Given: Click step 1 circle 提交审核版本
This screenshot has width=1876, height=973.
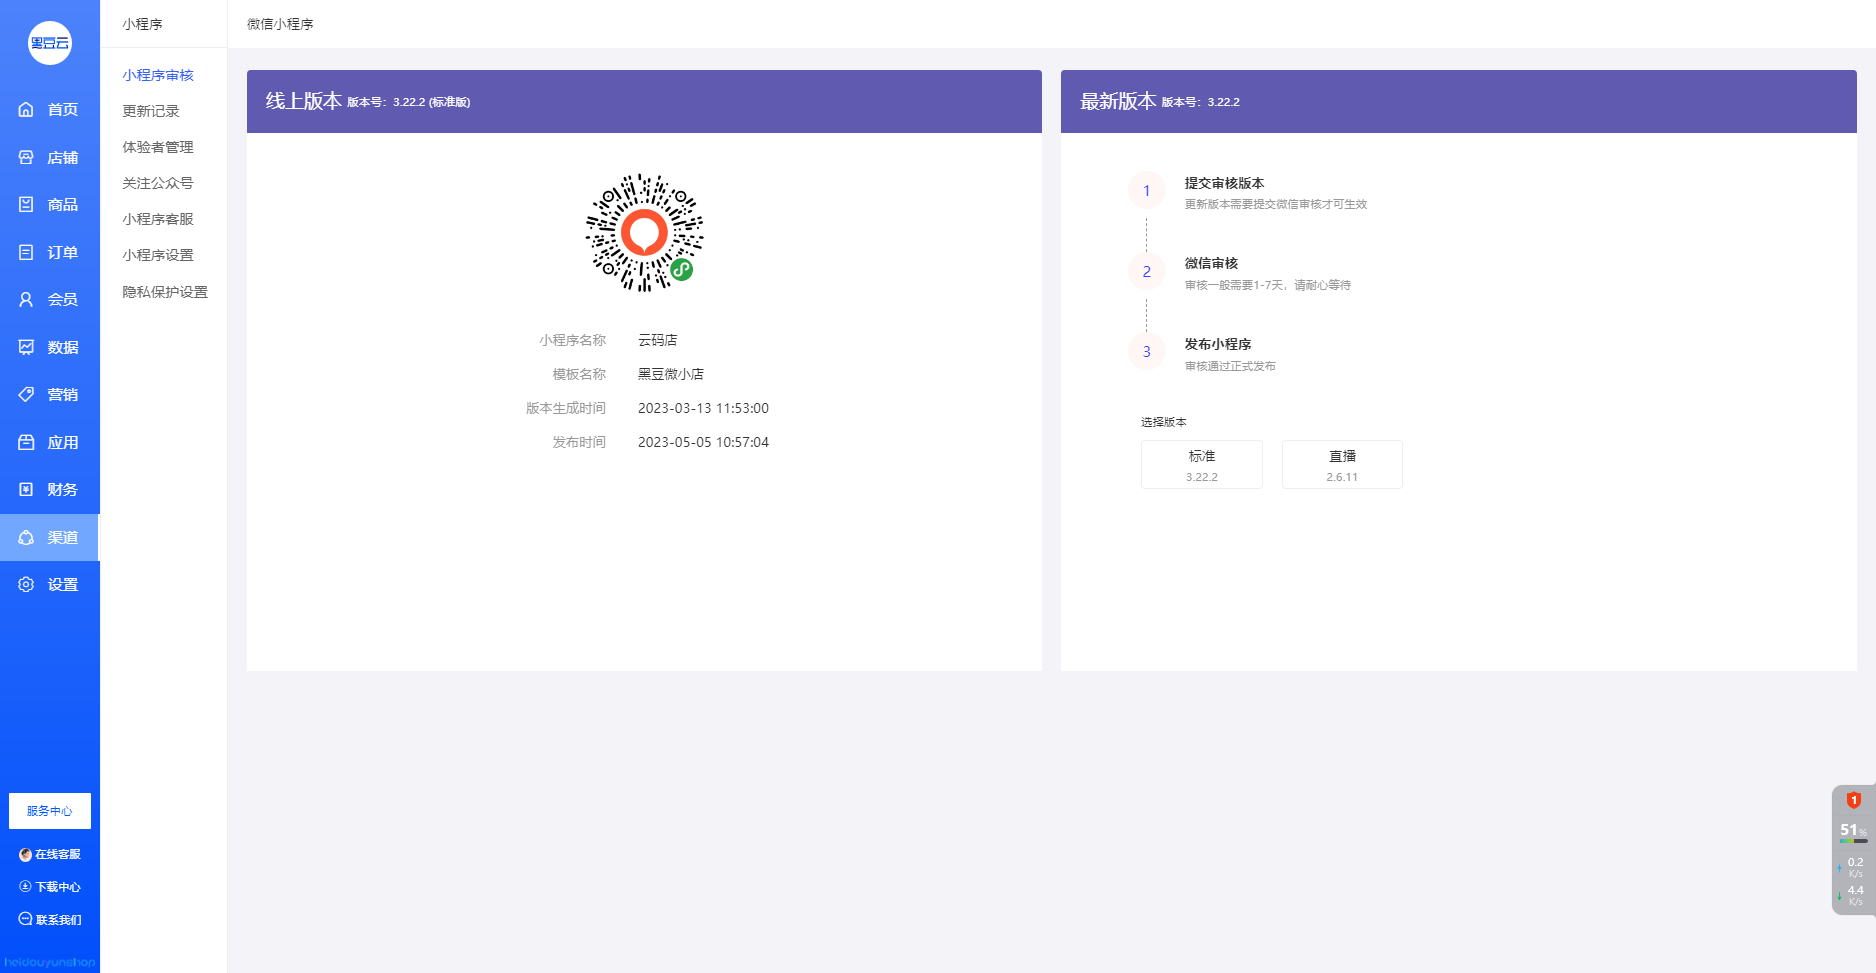Looking at the screenshot, I should coord(1147,191).
